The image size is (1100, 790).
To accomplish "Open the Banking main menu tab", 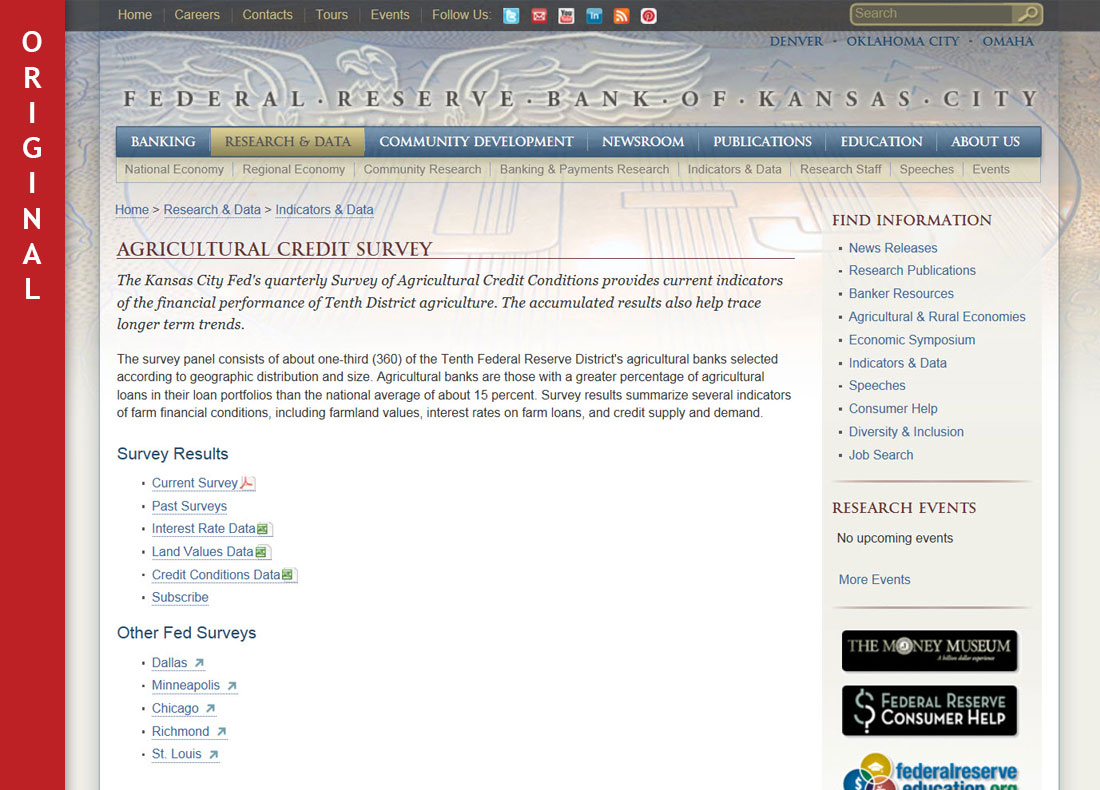I will tap(163, 142).
